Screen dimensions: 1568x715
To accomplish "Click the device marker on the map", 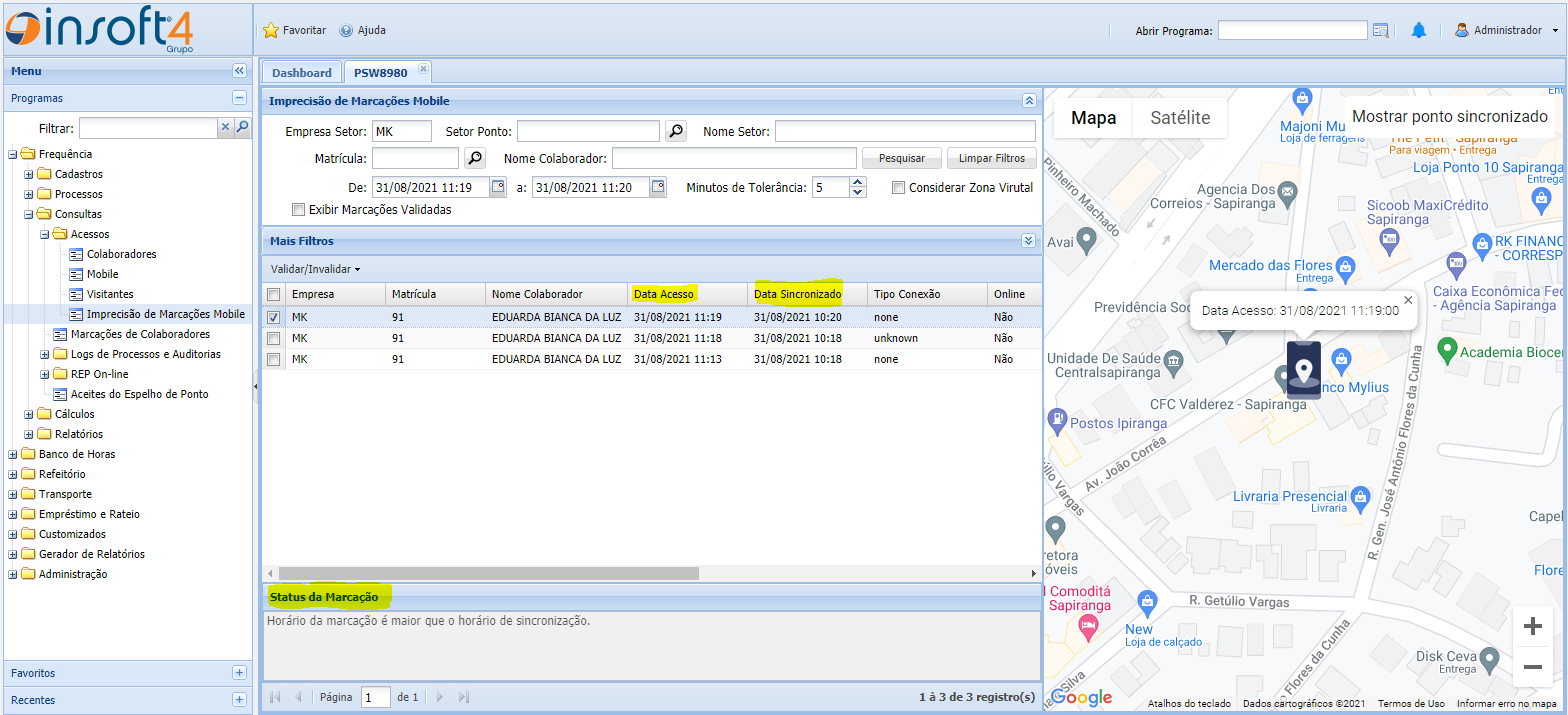I will [1303, 370].
